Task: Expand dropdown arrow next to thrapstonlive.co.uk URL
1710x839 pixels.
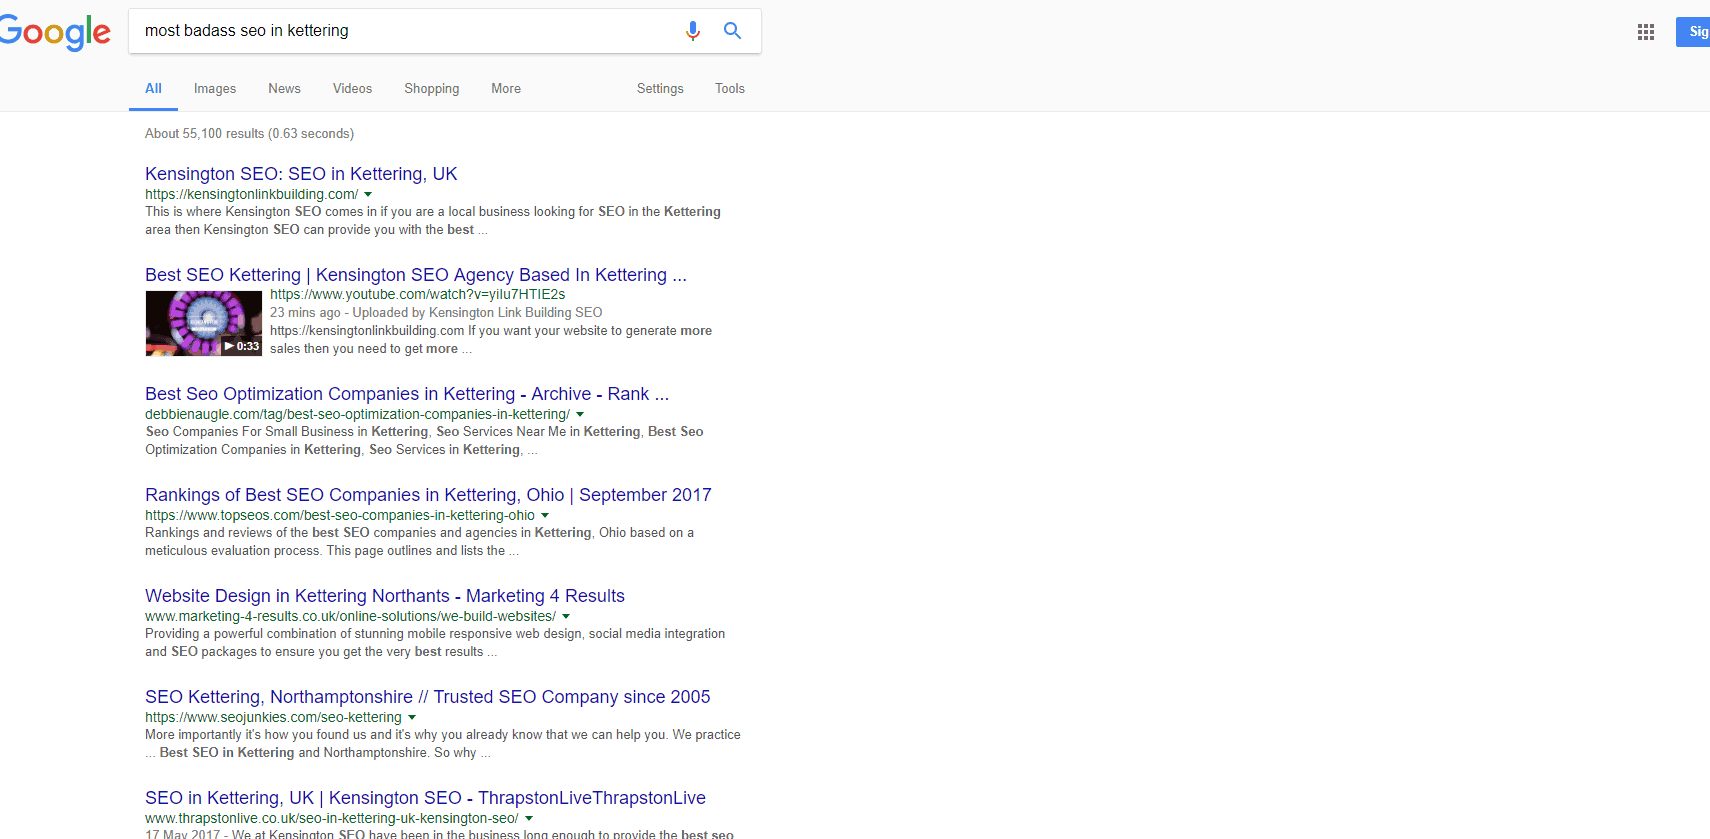Action: pos(529,819)
